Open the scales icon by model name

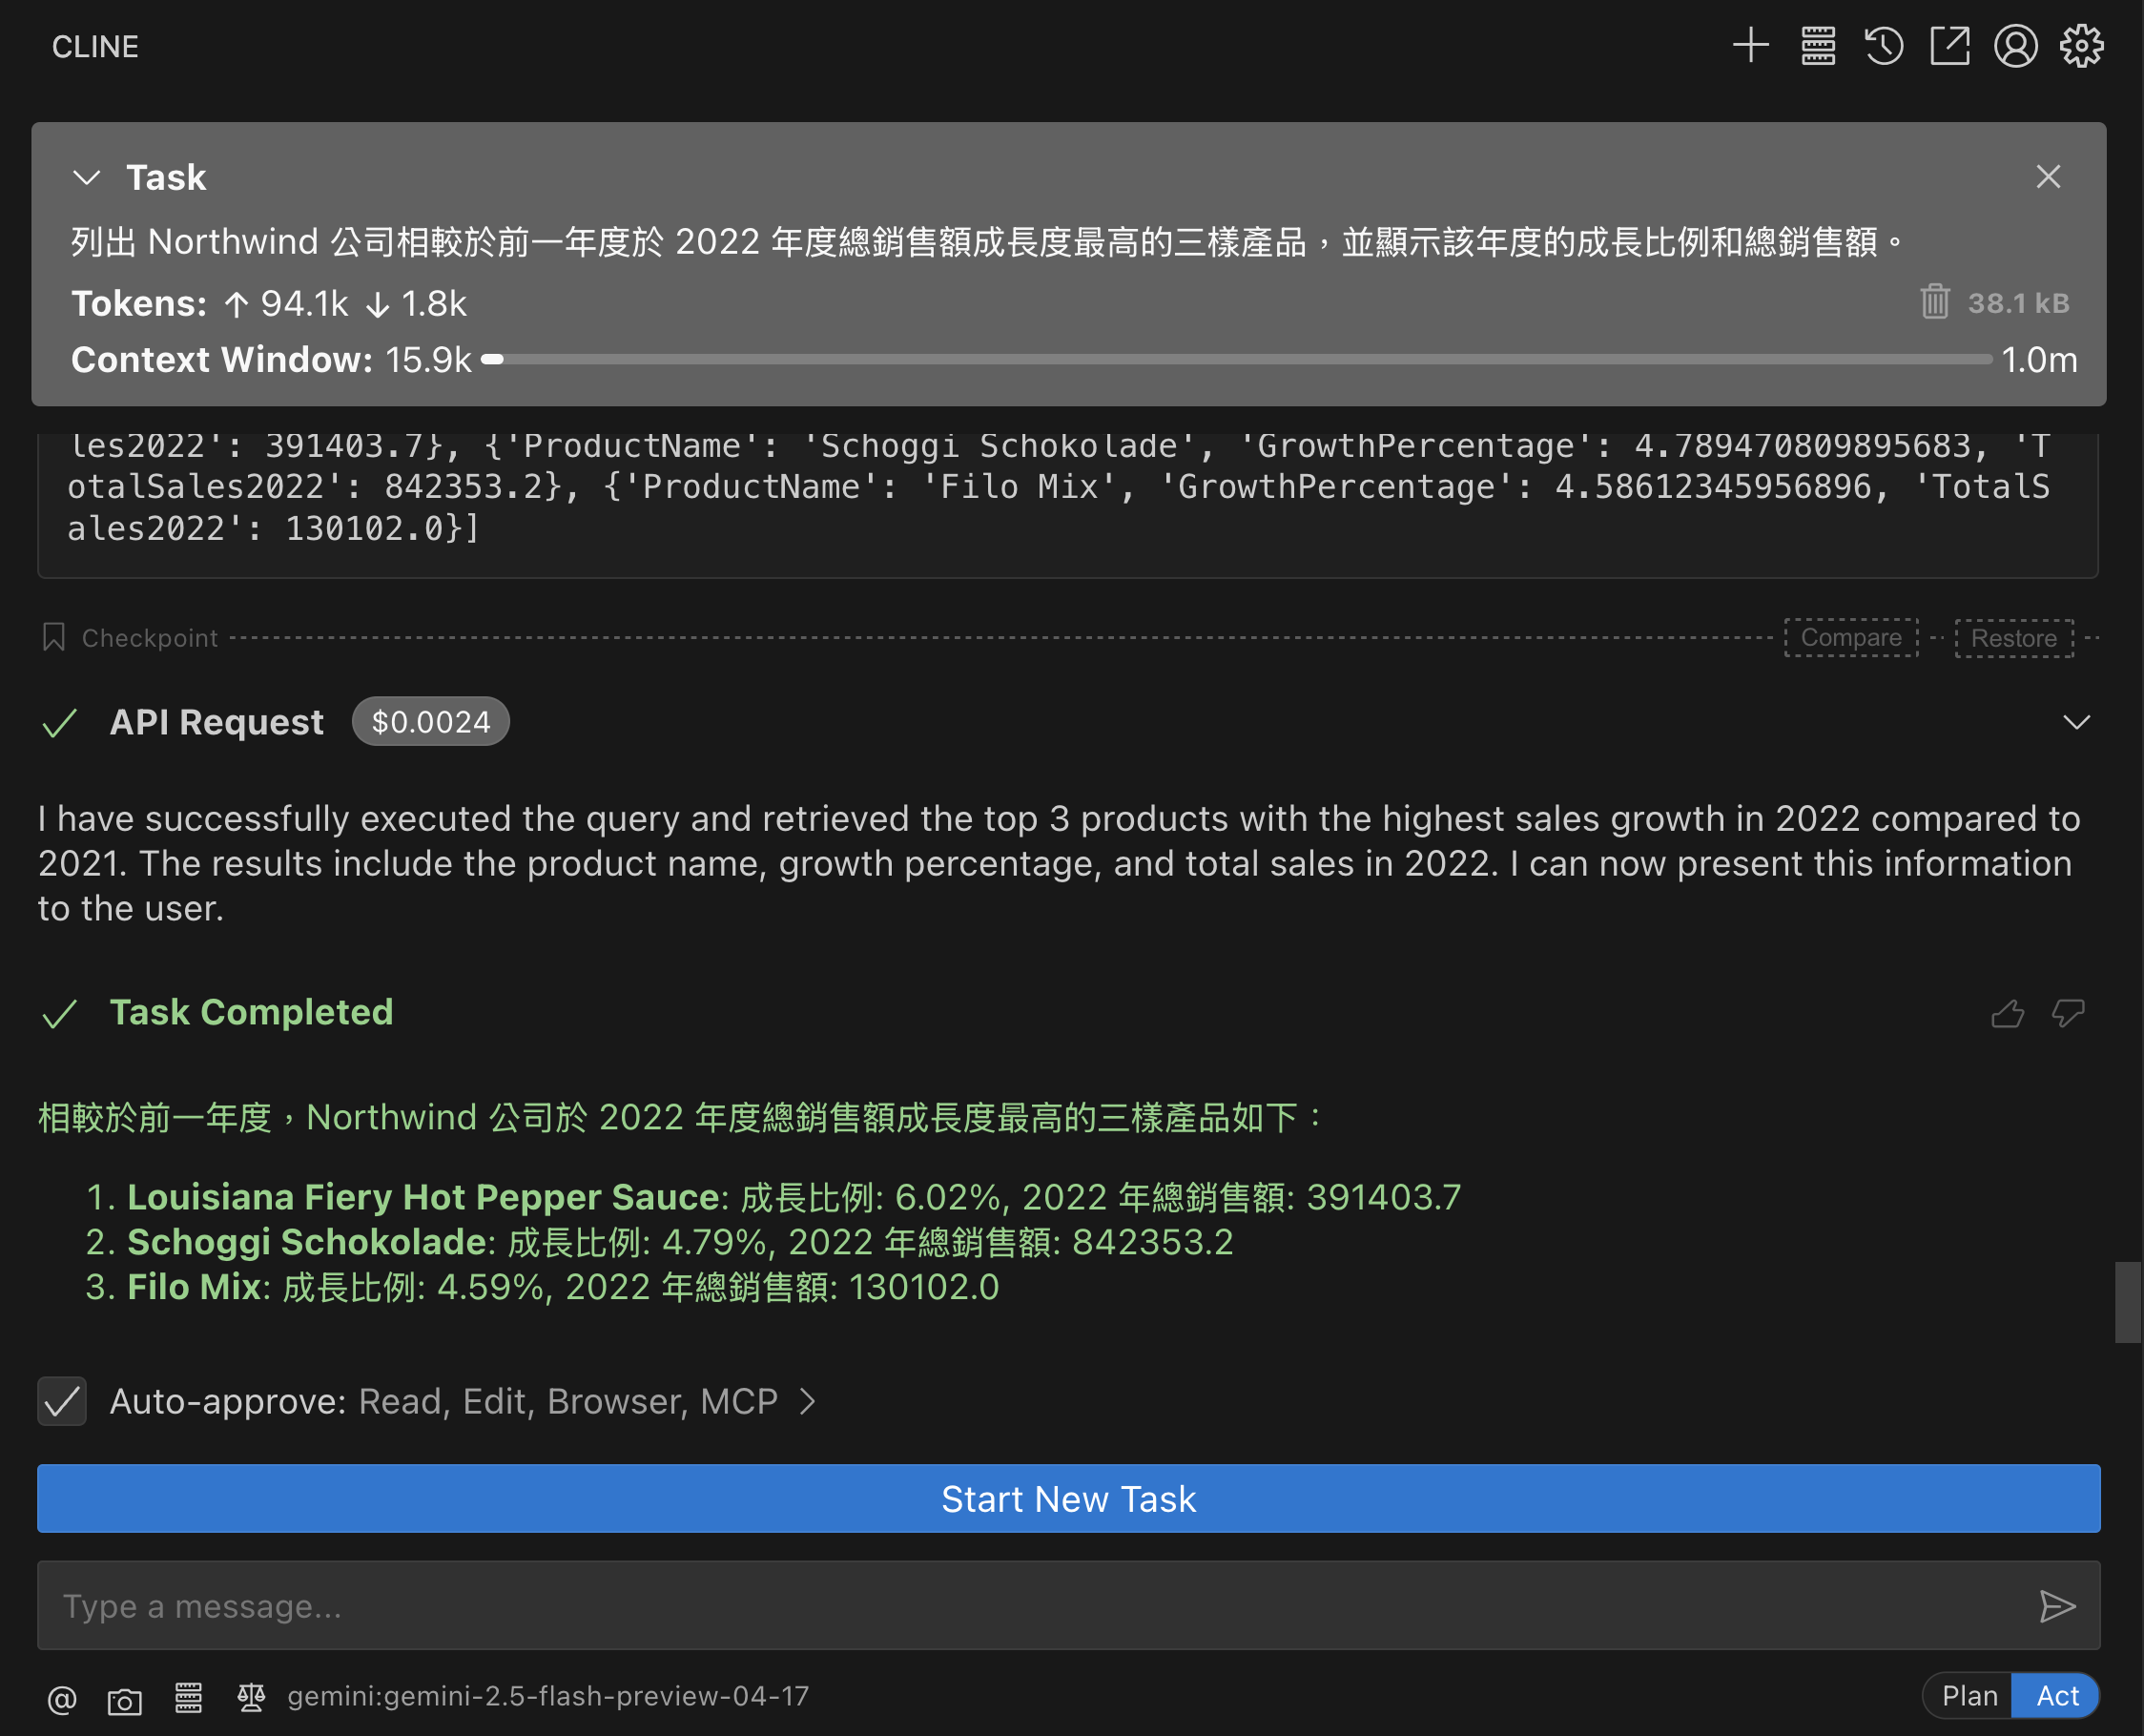(251, 1696)
